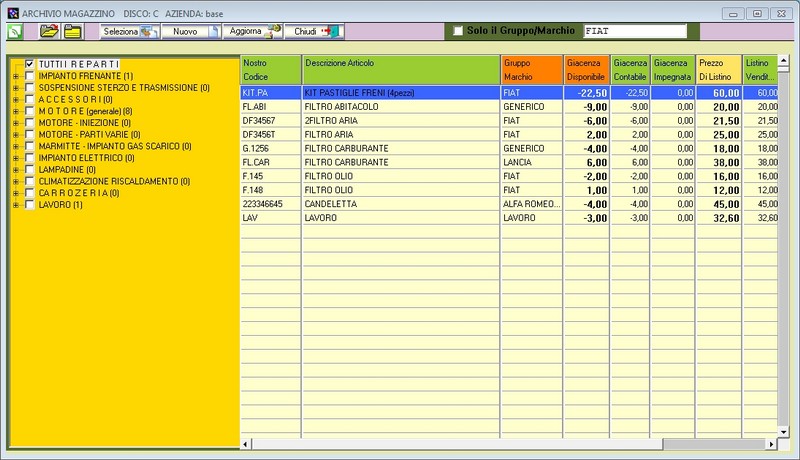Viewport: 800px width, 460px height.
Task: Click list price 32,60 cell
Action: (x=718, y=218)
